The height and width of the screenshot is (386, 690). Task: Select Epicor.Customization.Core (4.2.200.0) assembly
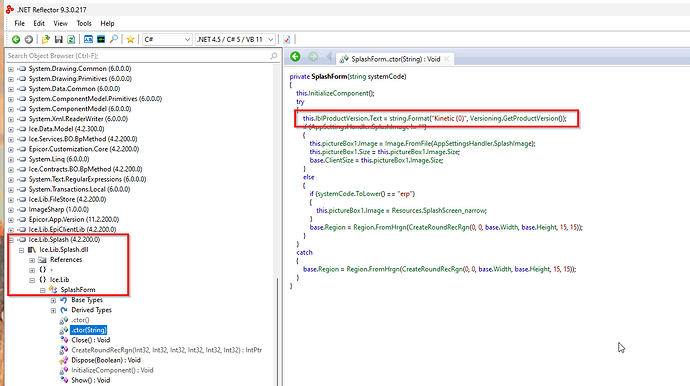(x=84, y=149)
